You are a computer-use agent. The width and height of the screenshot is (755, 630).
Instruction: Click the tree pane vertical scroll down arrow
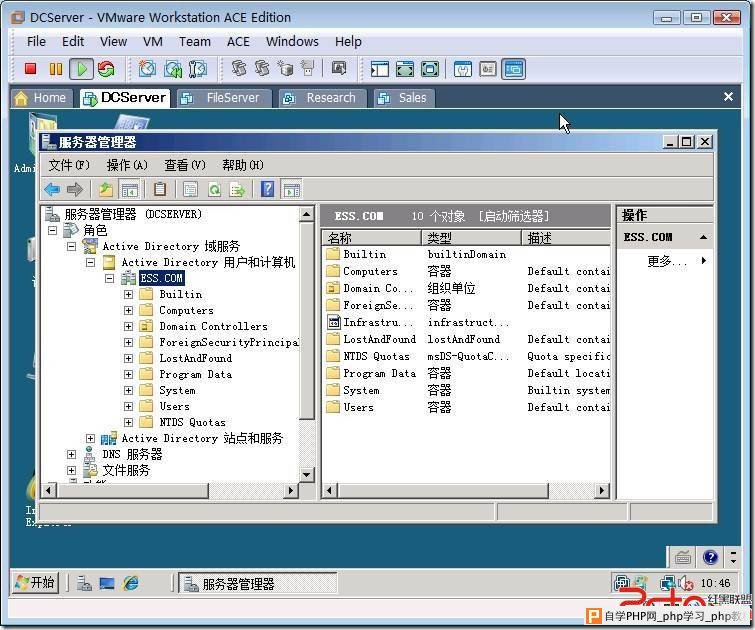point(307,474)
